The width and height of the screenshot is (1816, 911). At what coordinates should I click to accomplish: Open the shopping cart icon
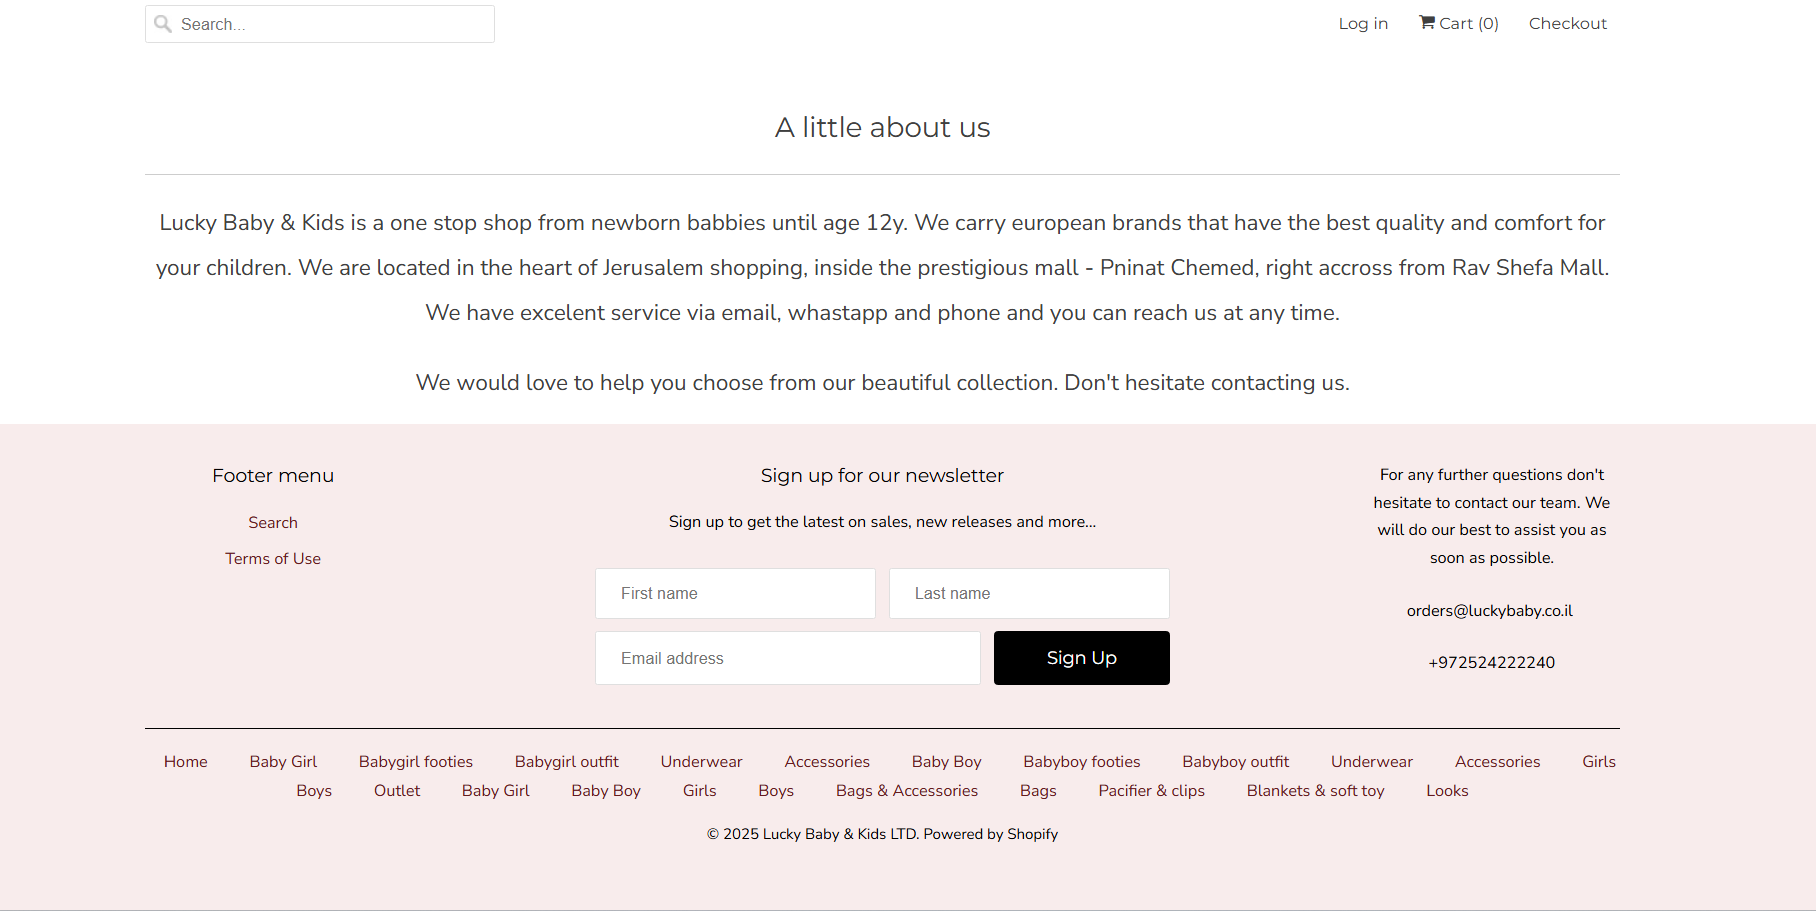coord(1427,23)
